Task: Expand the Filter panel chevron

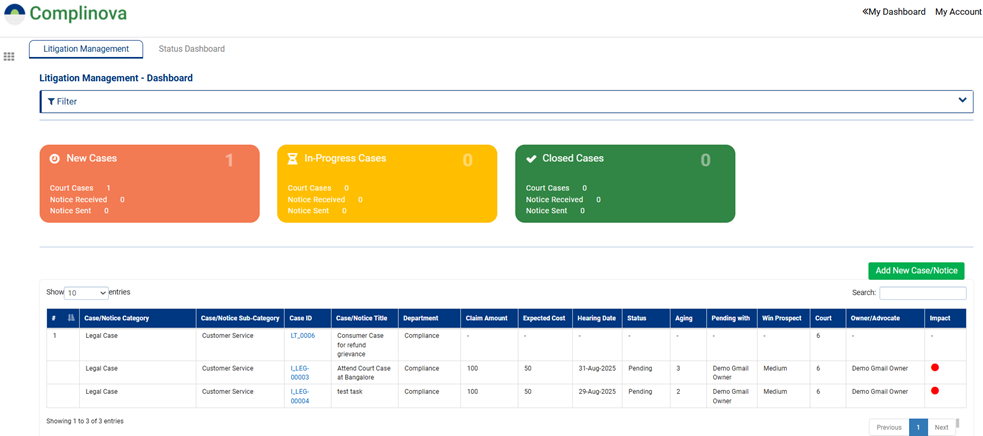Action: 962,100
